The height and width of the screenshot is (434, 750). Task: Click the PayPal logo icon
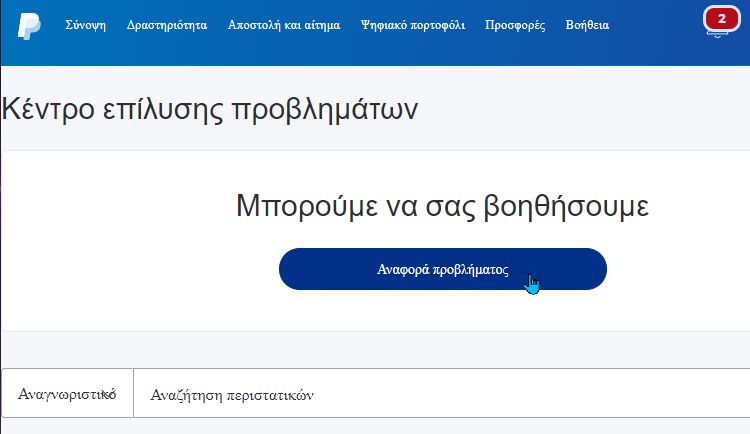[29, 26]
